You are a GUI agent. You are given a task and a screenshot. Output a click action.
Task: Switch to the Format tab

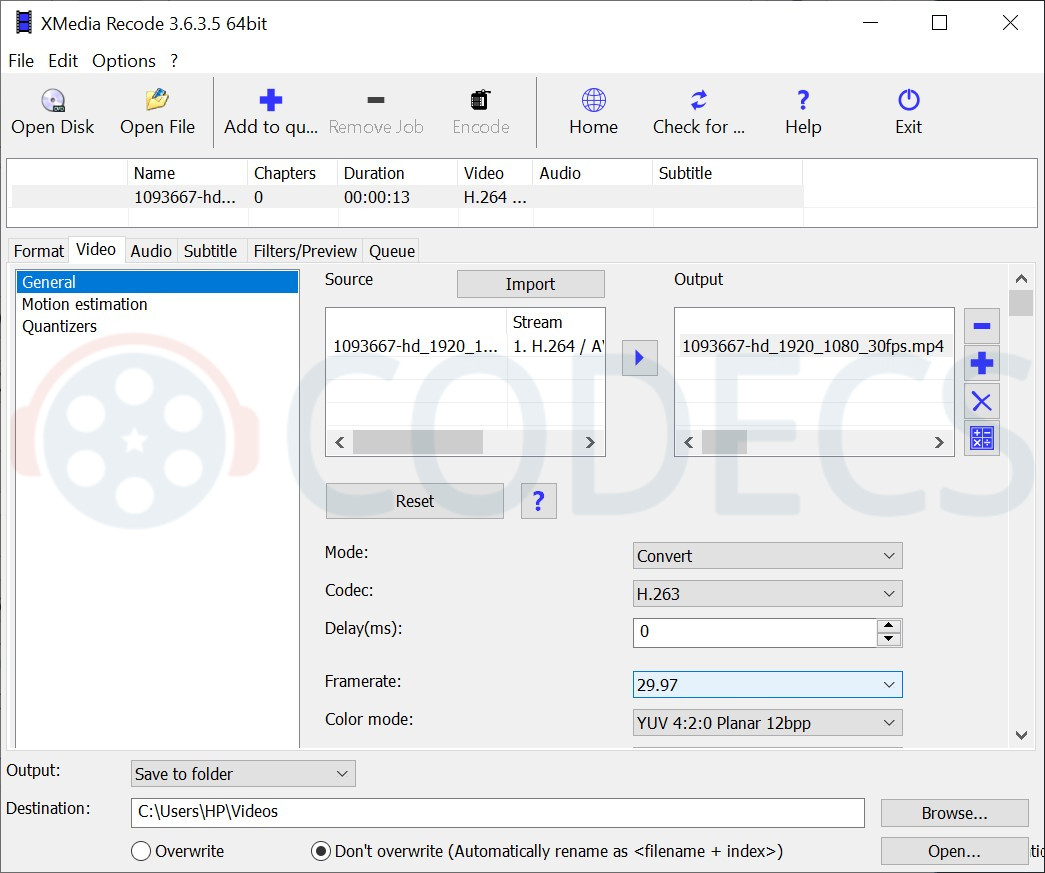tap(39, 251)
